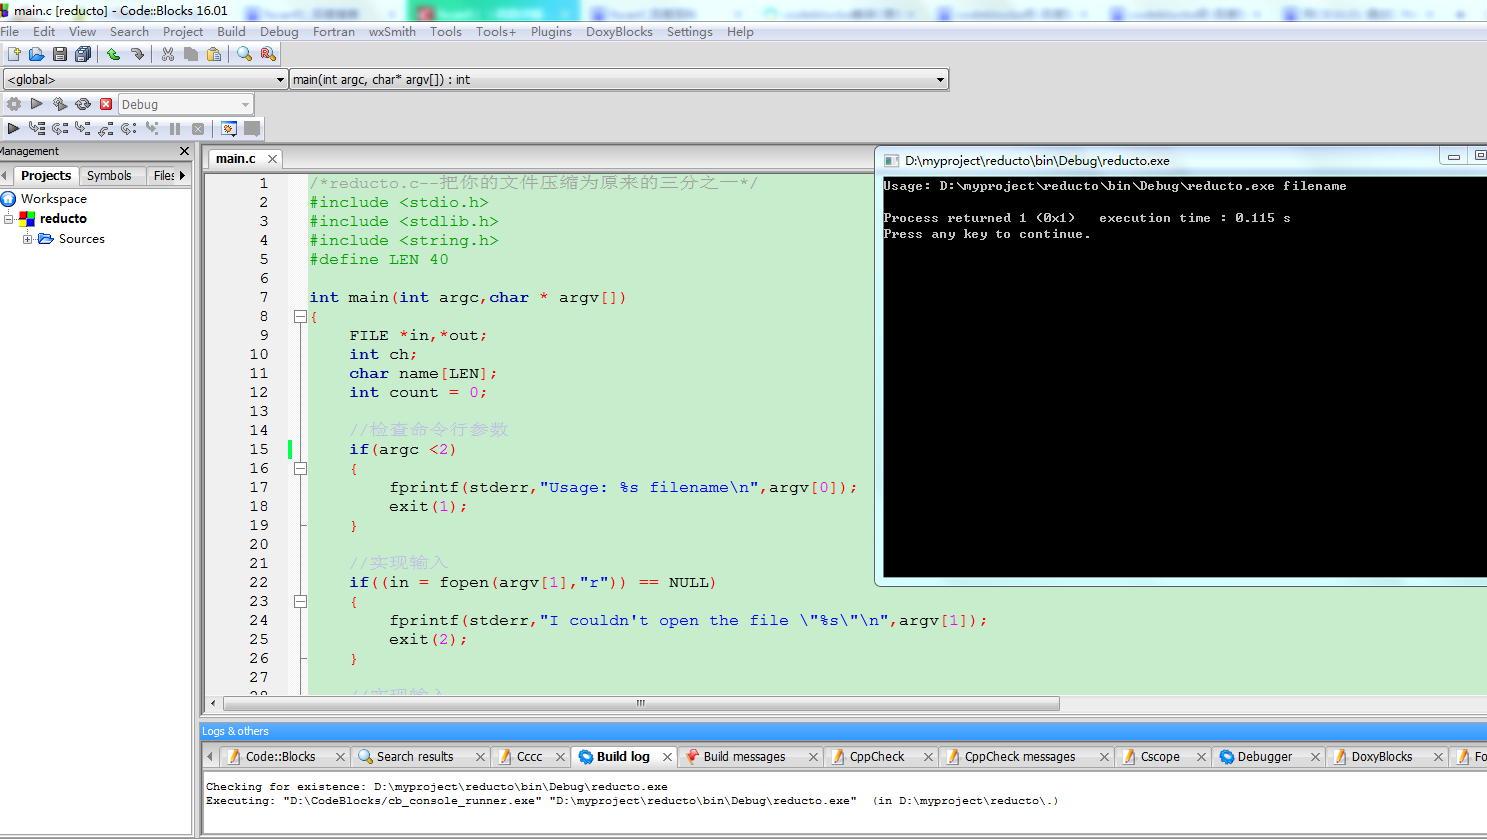The image size is (1487, 840).
Task: Switch to the Build messages tab
Action: (x=744, y=757)
